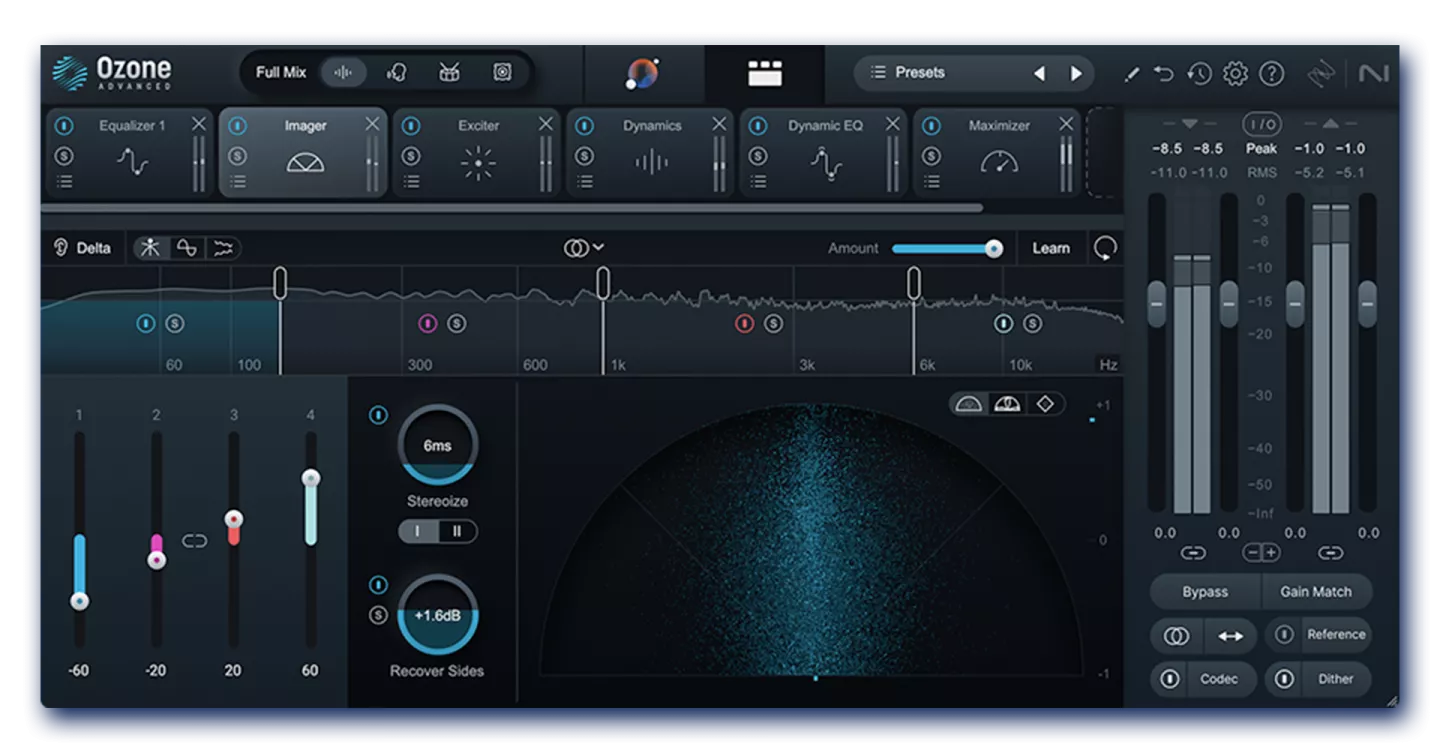1440x753 pixels.
Task: Select the first Imager mode star icon
Action: click(150, 248)
